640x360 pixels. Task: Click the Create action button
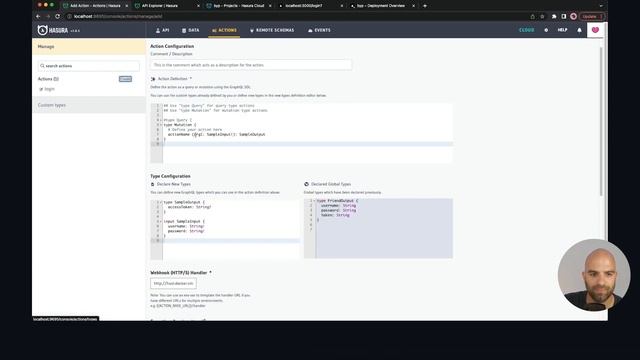[125, 79]
